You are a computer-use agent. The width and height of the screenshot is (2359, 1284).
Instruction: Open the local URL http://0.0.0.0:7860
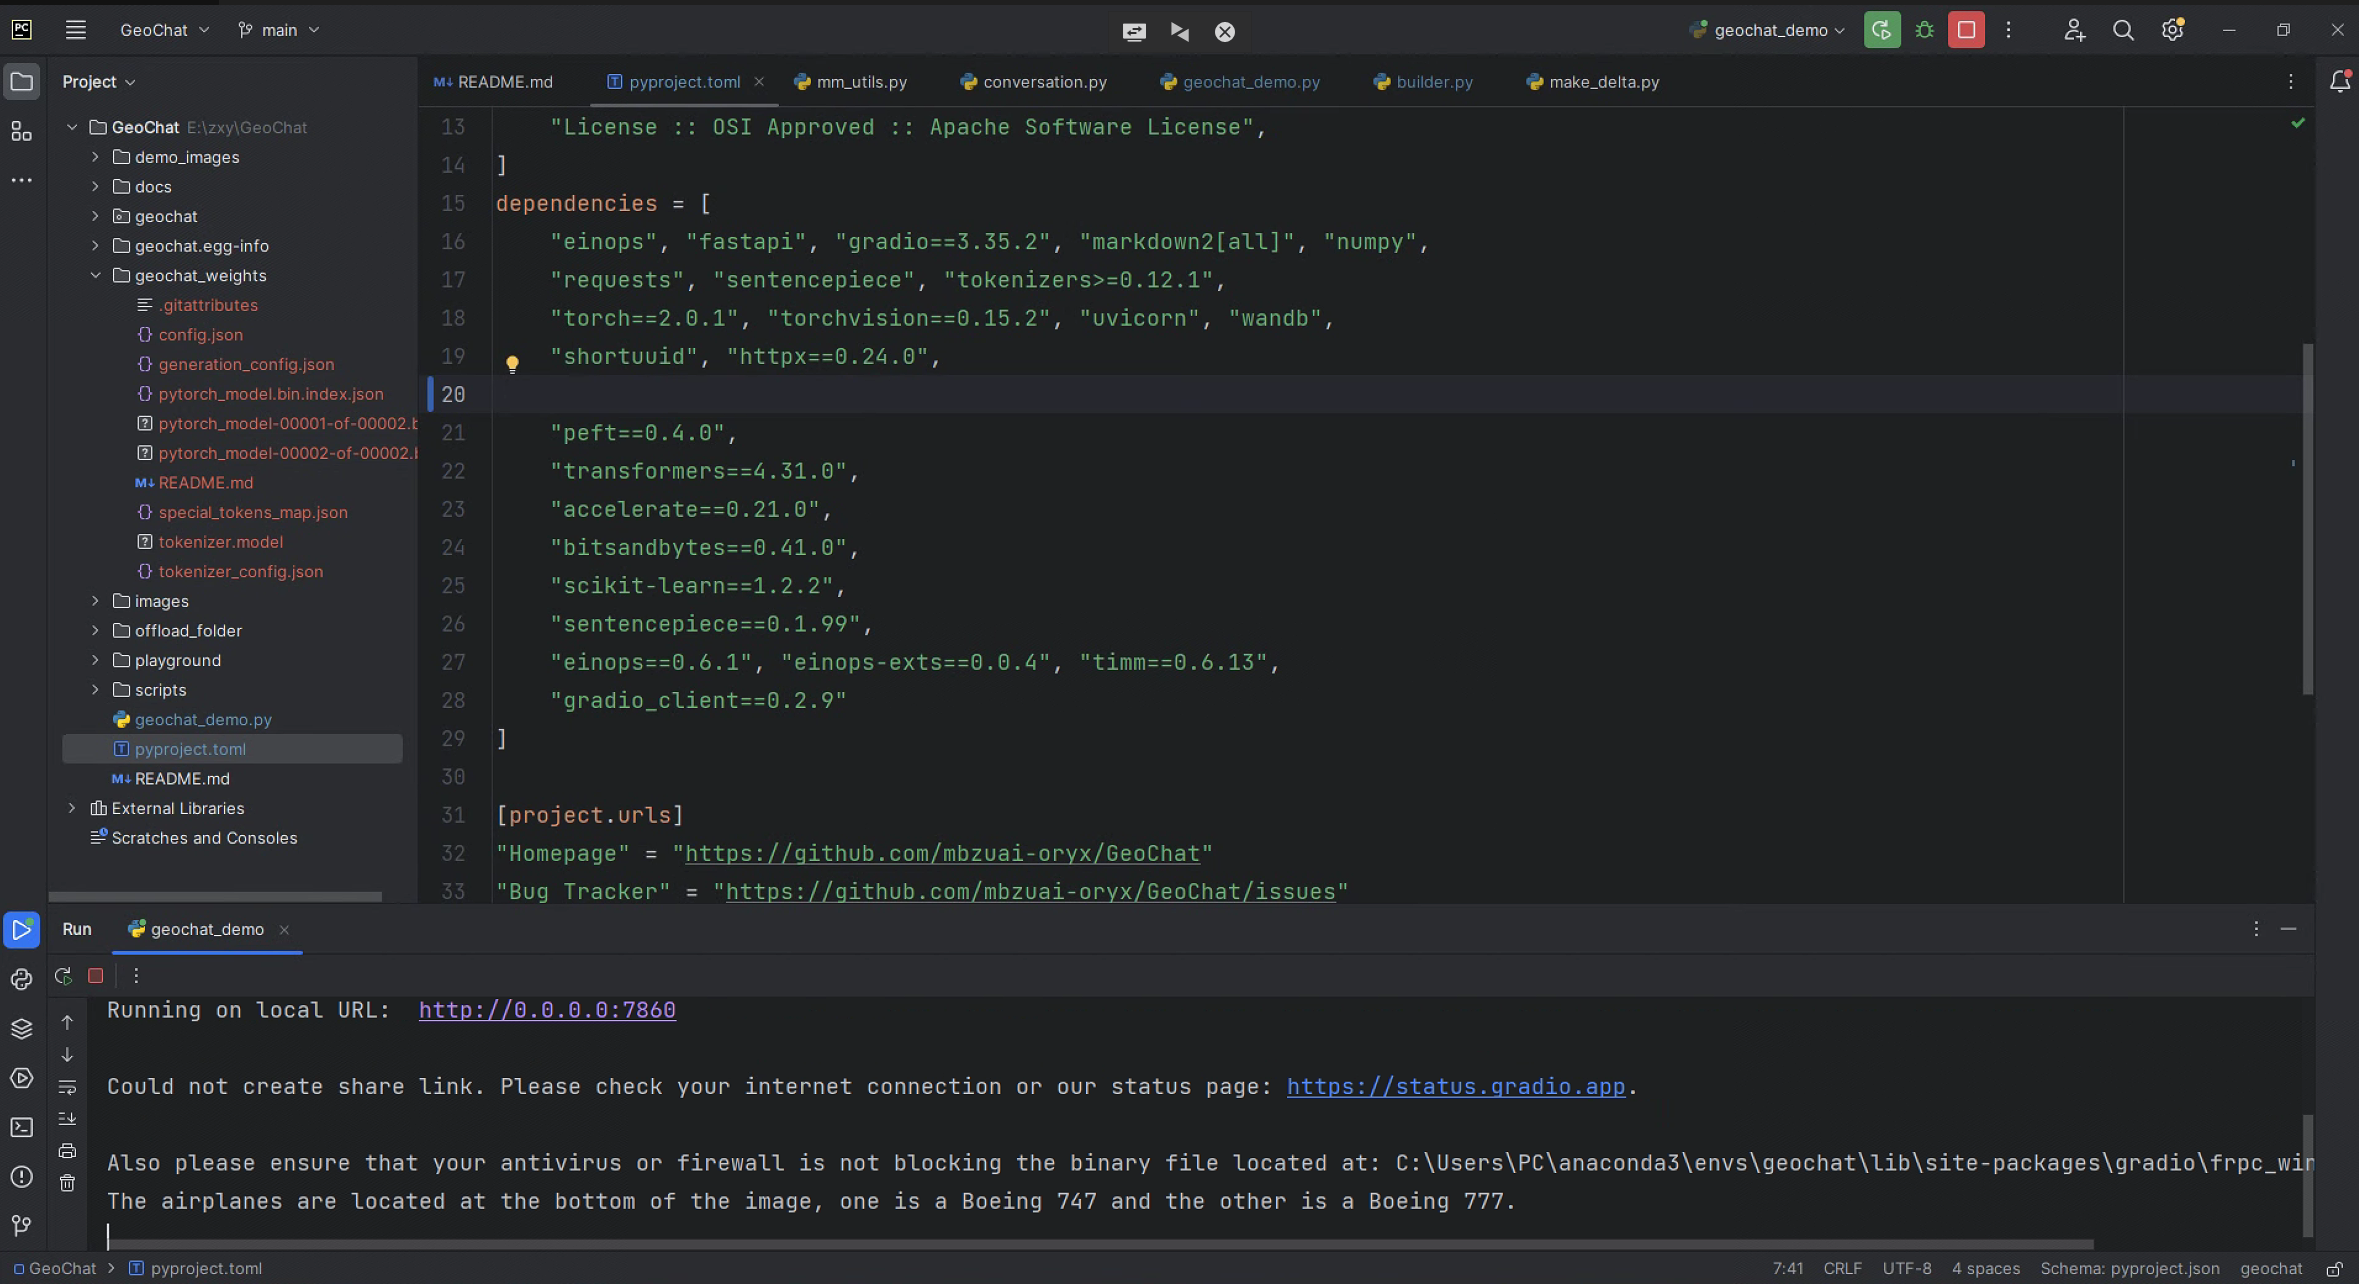545,1010
